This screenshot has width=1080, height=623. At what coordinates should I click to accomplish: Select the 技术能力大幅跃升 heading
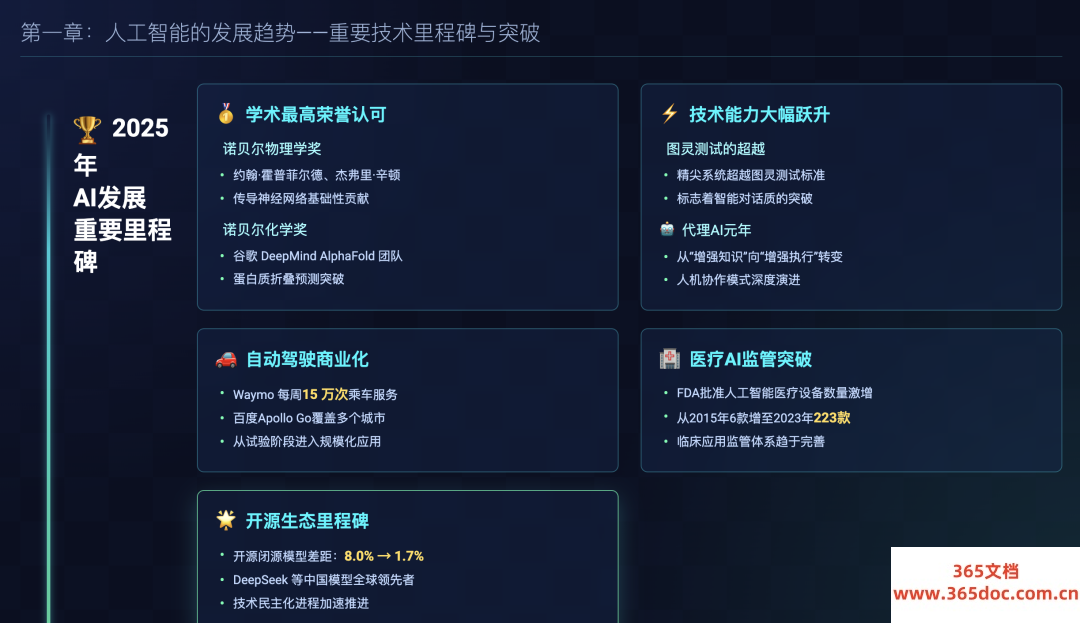759,114
